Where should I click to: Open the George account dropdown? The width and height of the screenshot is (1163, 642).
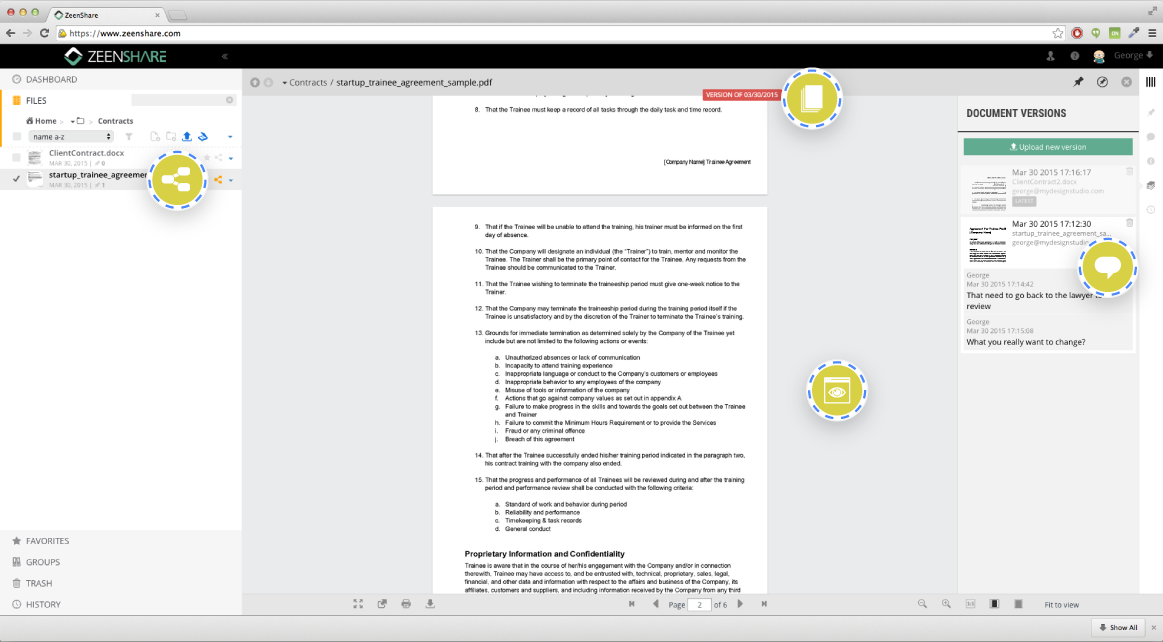coord(1133,56)
